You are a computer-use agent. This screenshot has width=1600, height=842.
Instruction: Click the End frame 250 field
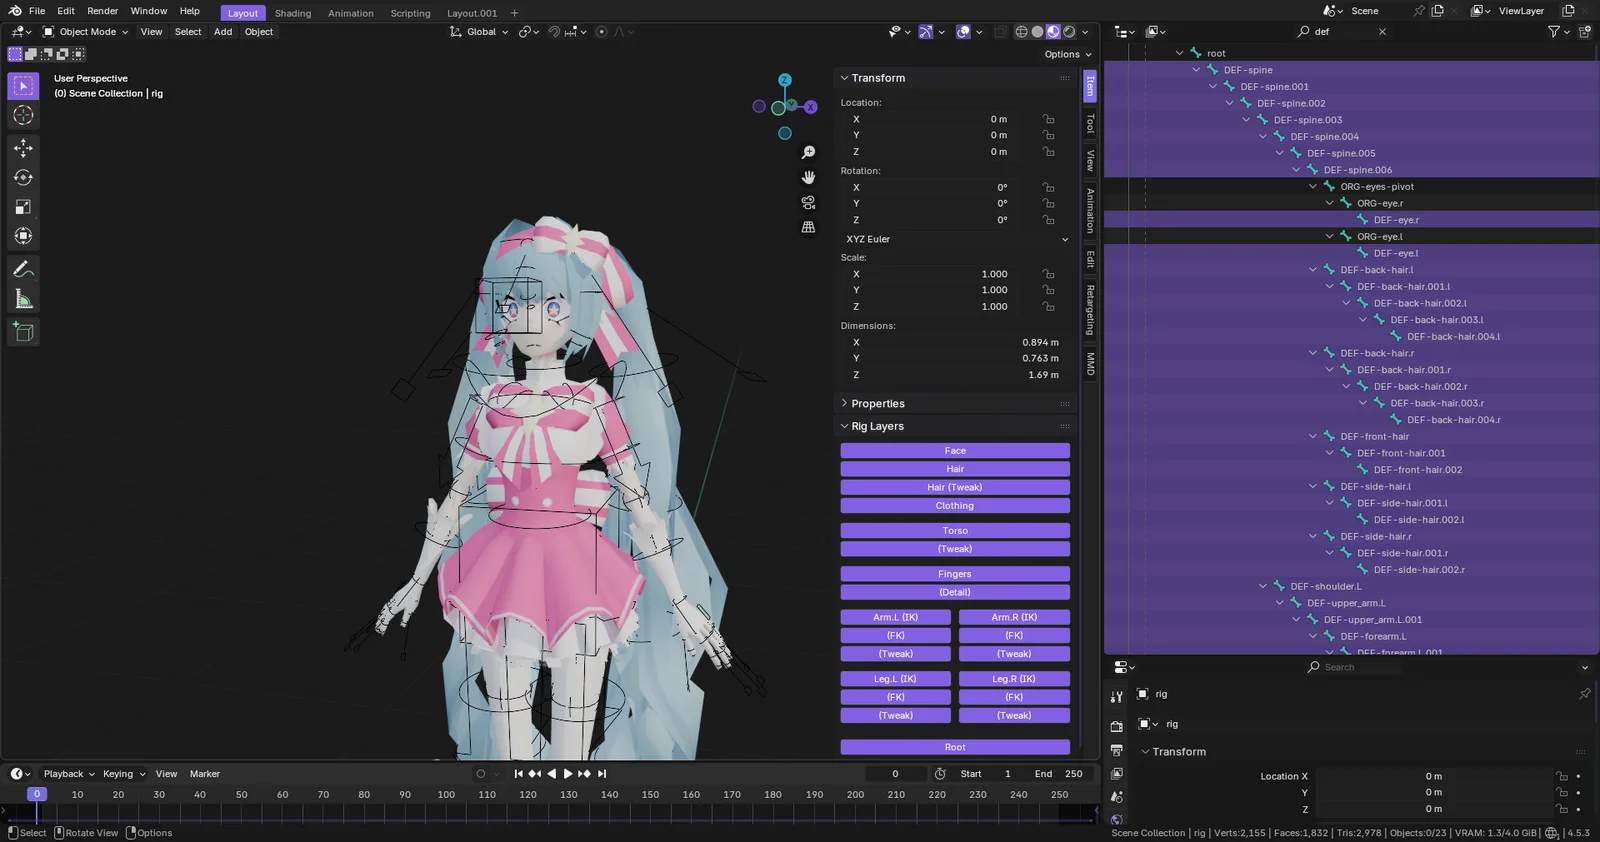pyautogui.click(x=1059, y=774)
